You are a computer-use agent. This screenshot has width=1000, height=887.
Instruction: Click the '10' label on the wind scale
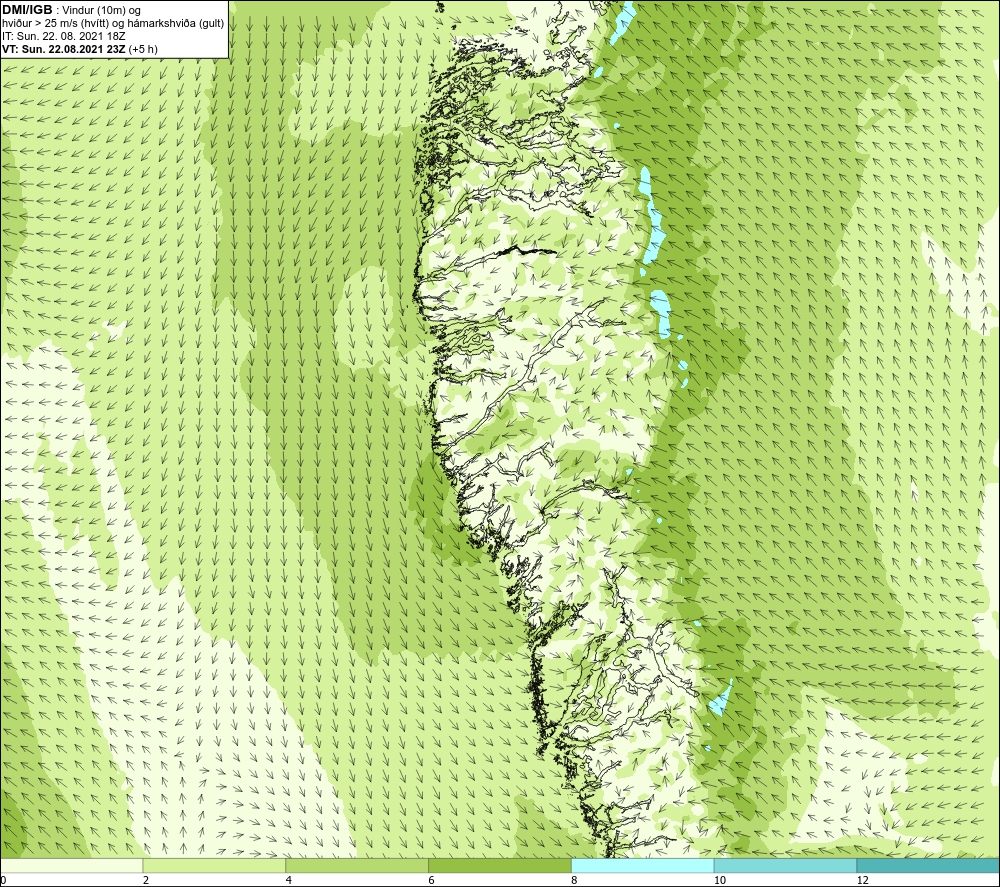(719, 880)
